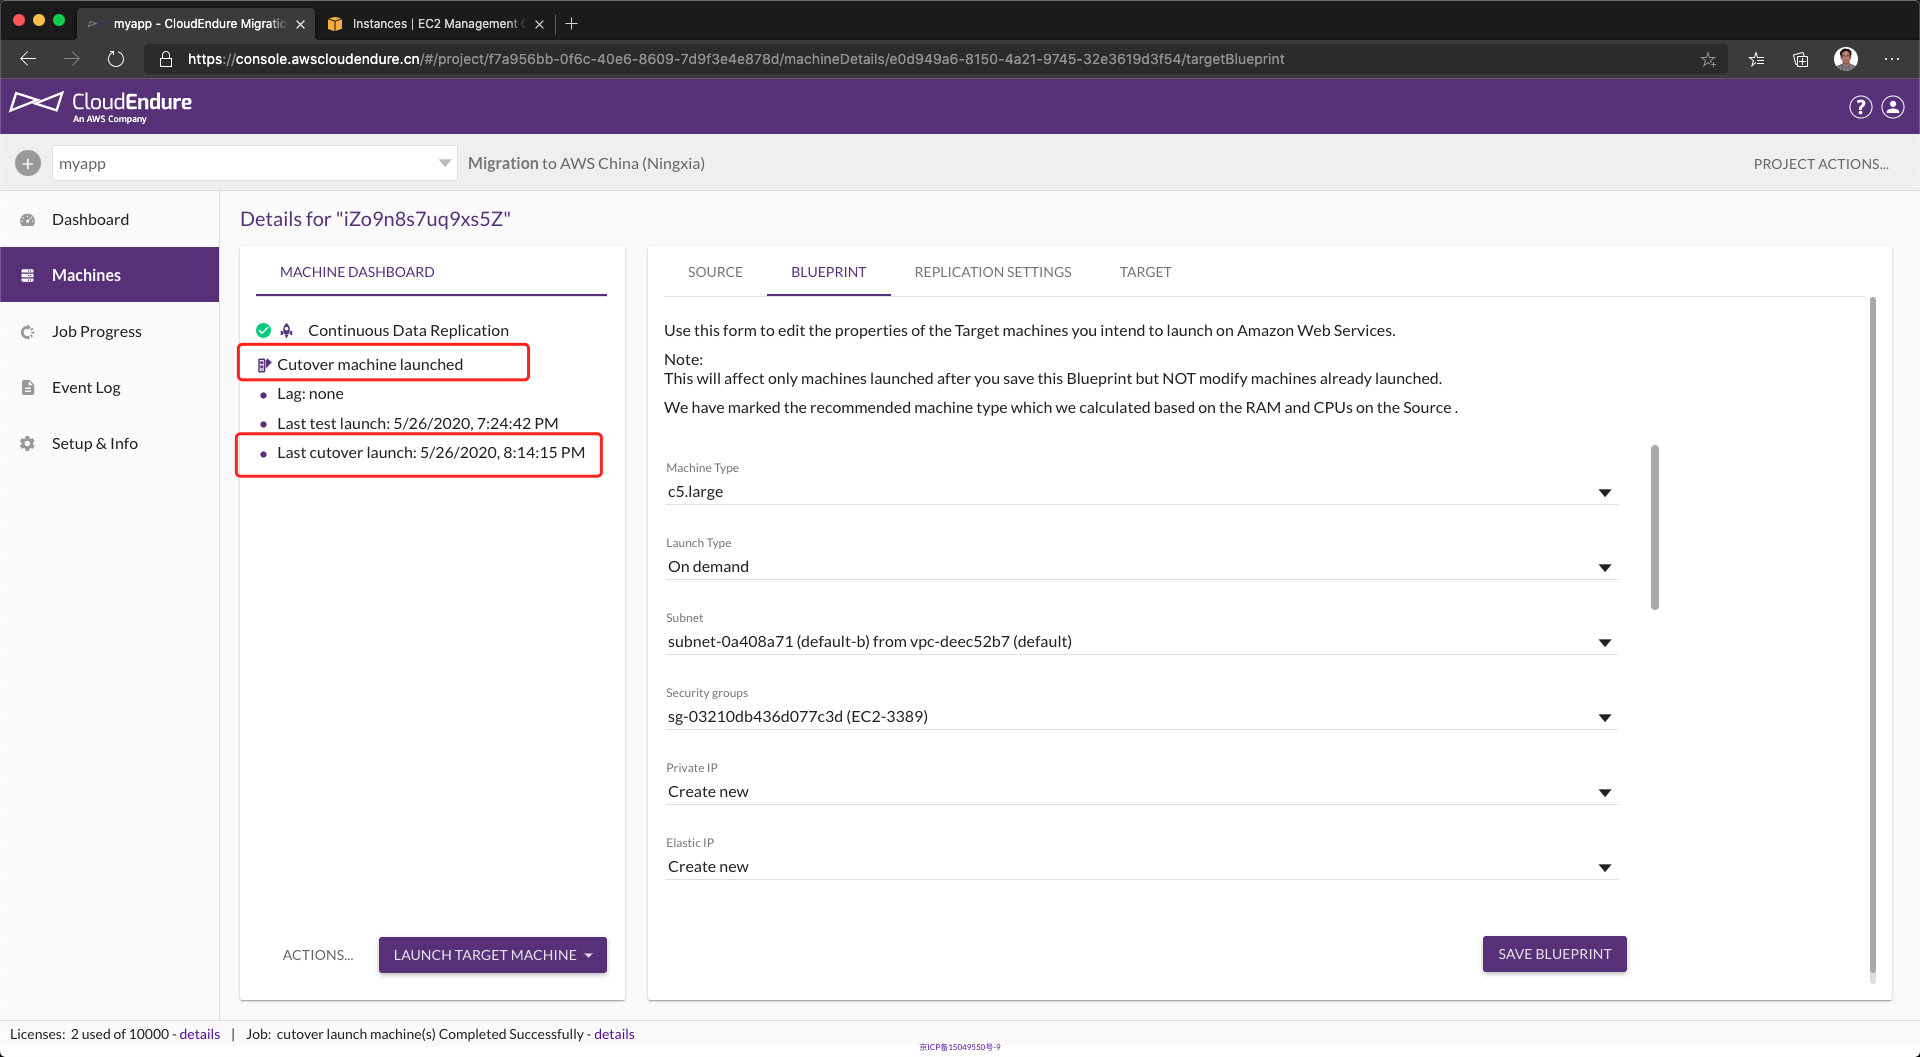
Task: Switch to the Replication Settings tab
Action: point(992,272)
